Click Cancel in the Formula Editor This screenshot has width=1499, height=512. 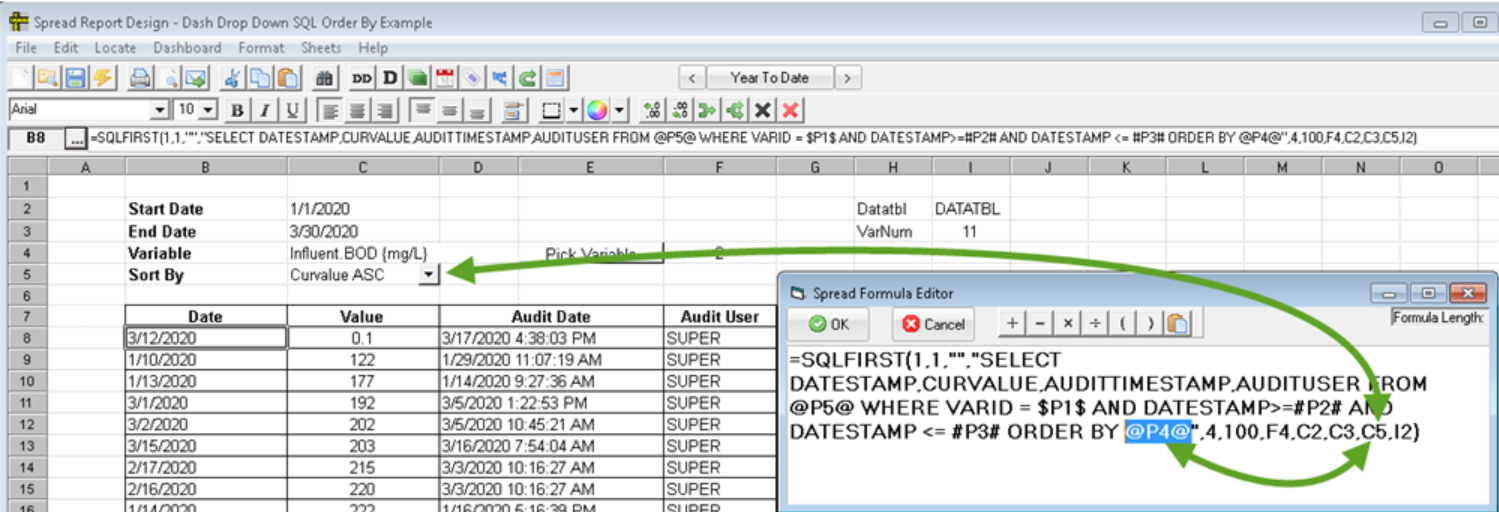tap(932, 324)
